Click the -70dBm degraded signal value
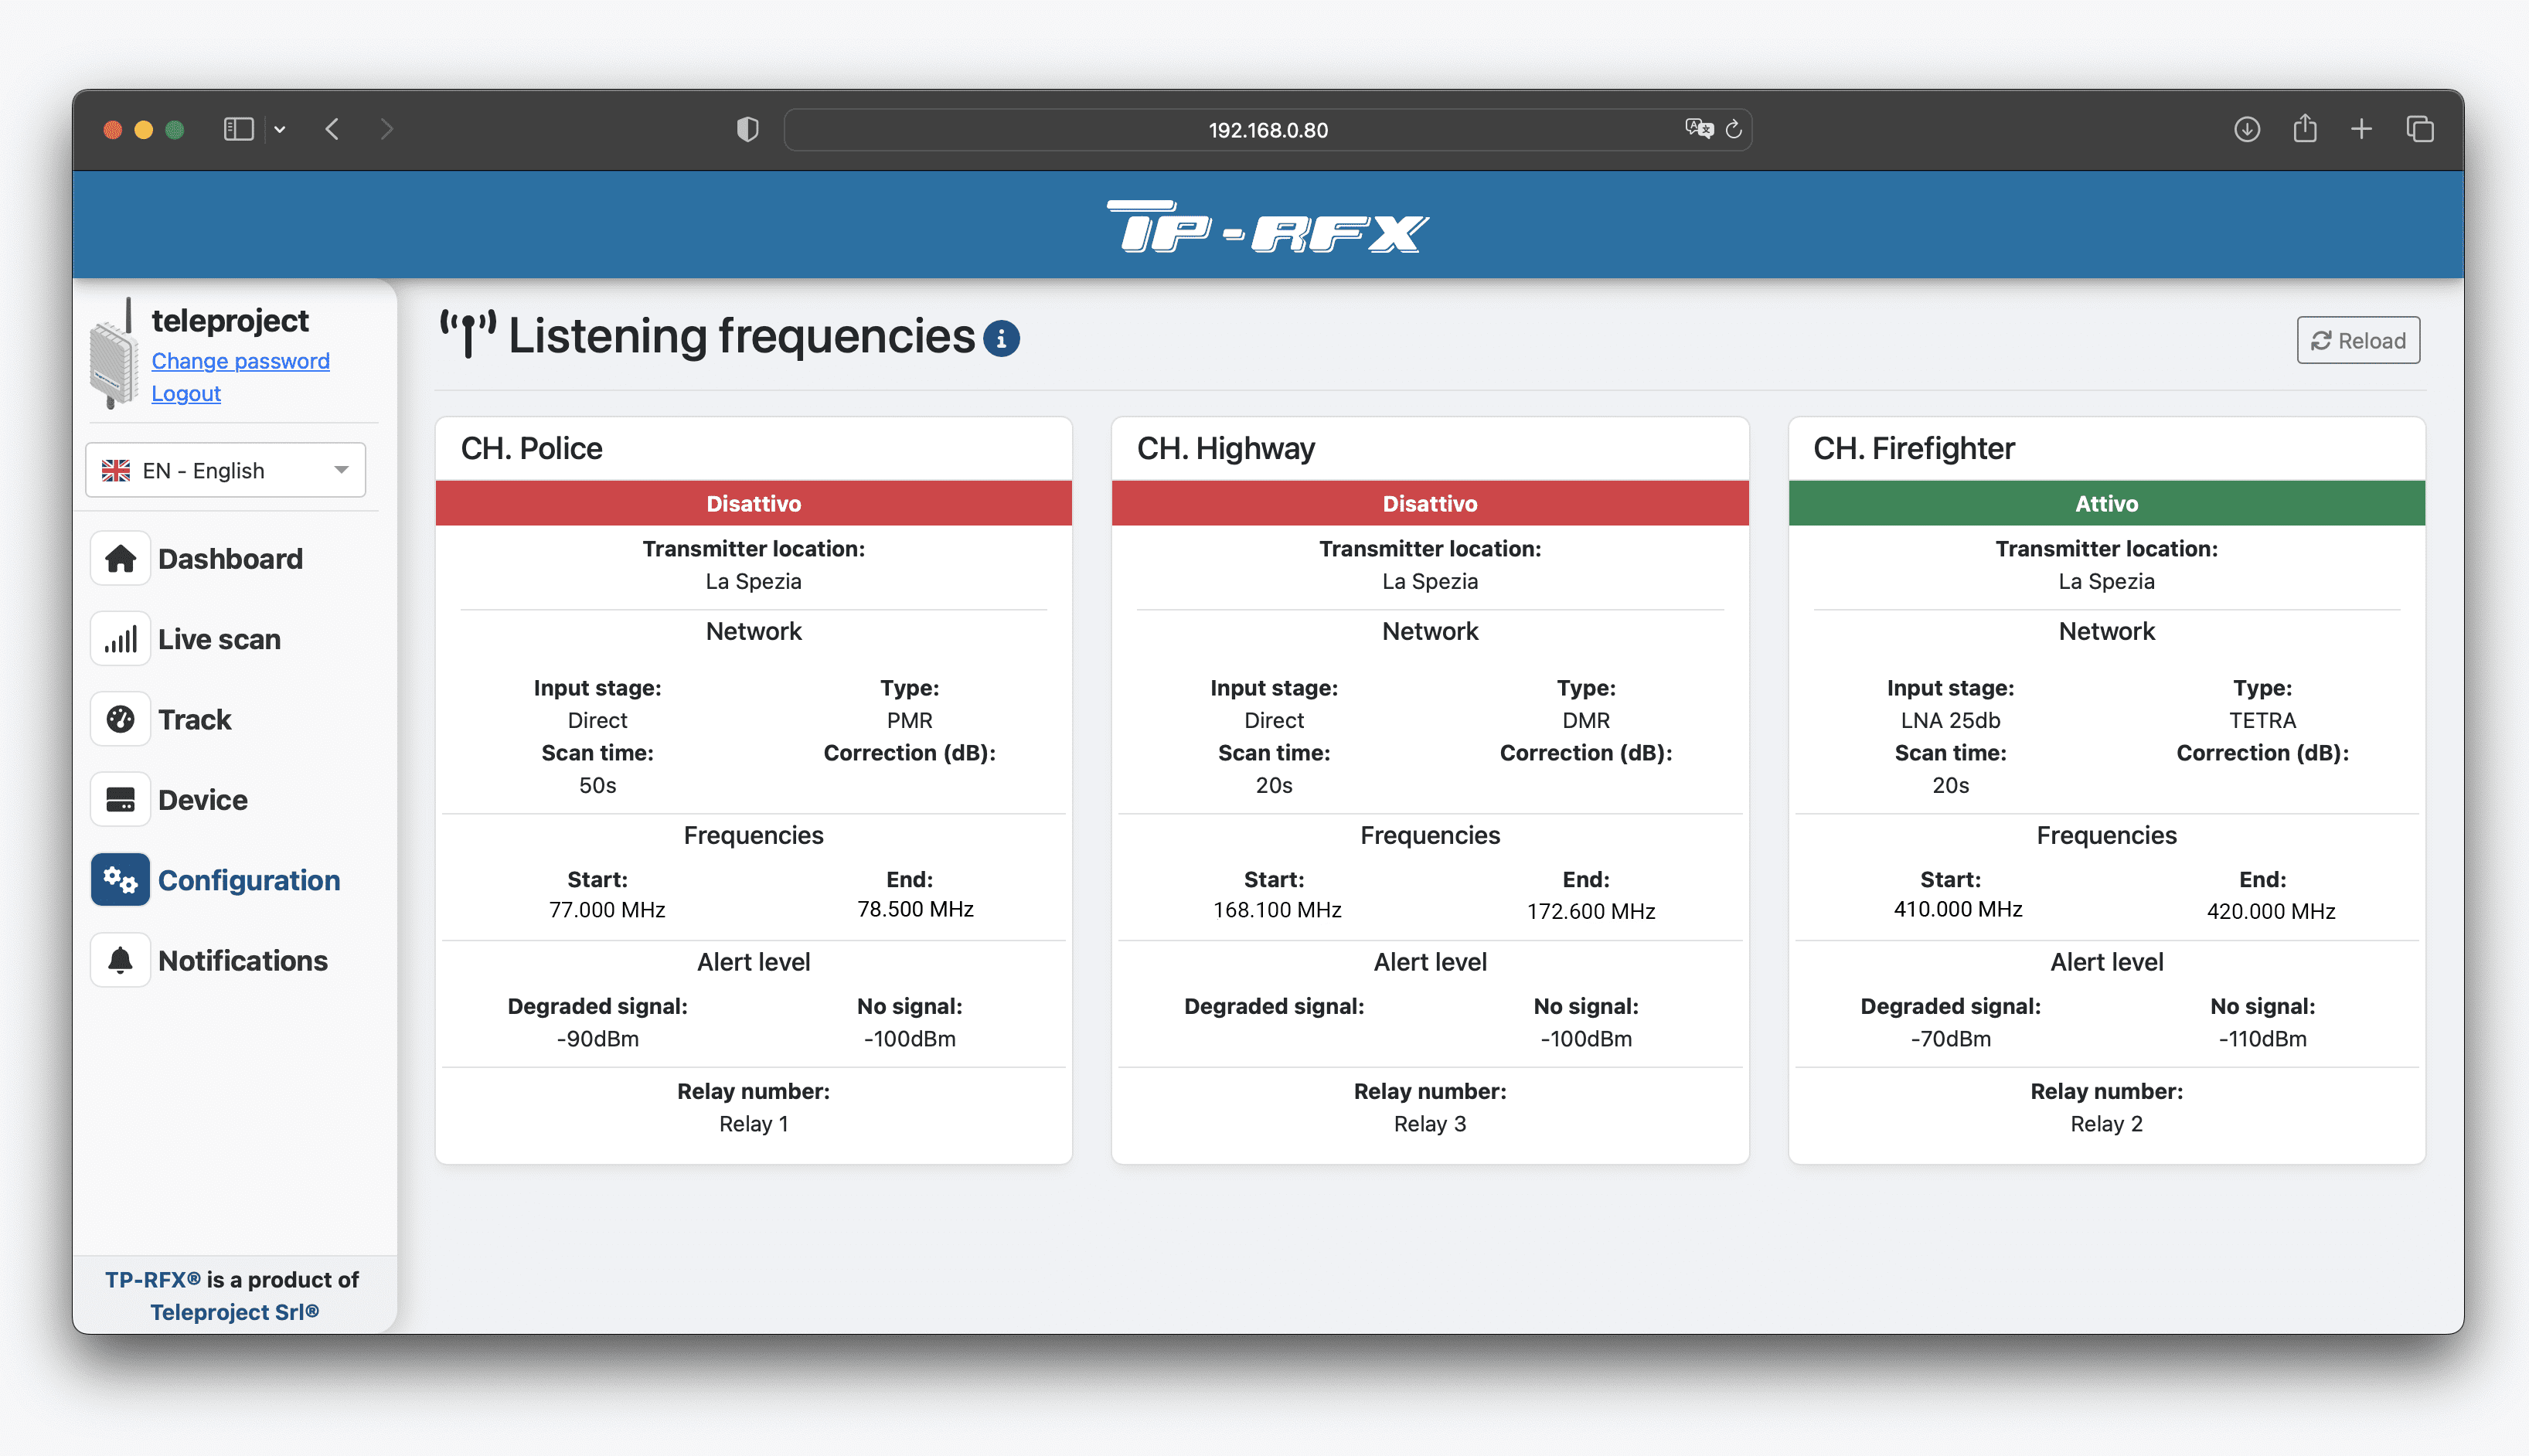 [x=1950, y=1038]
